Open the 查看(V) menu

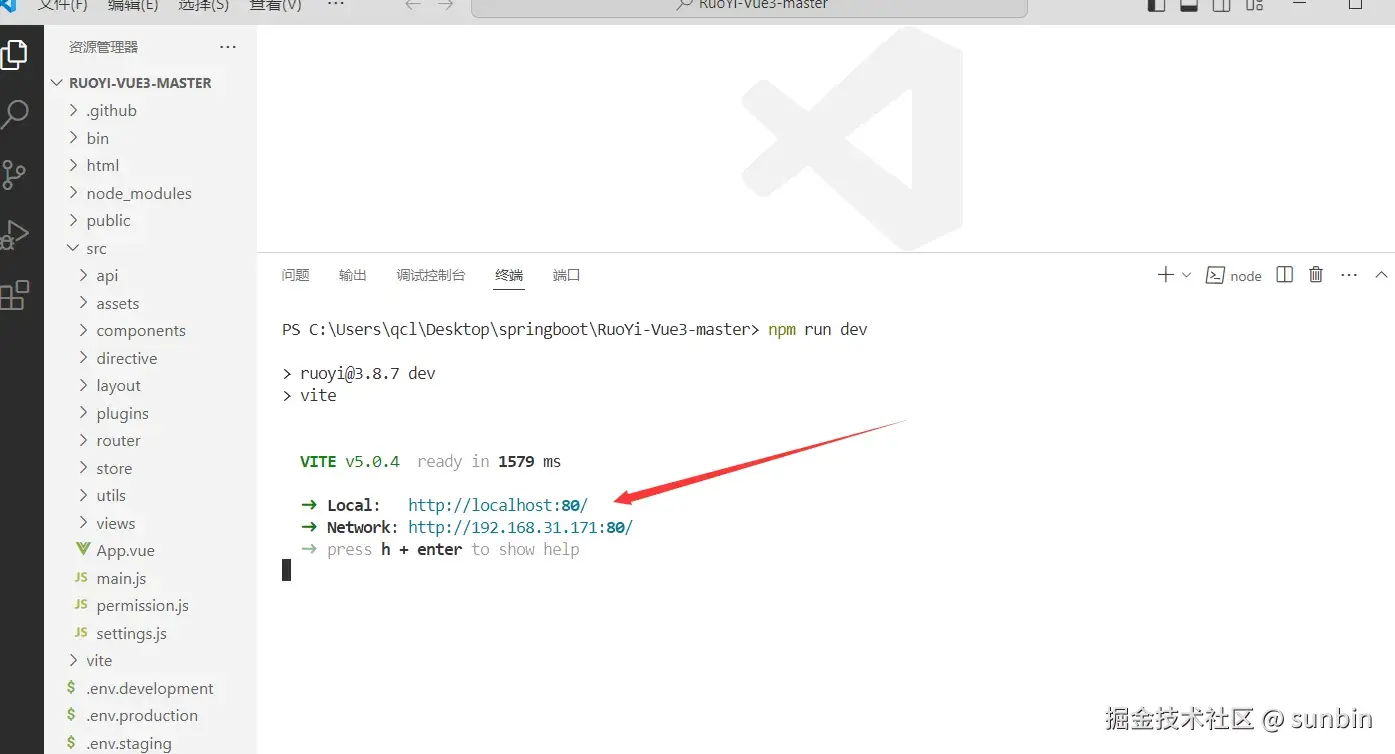[x=275, y=5]
